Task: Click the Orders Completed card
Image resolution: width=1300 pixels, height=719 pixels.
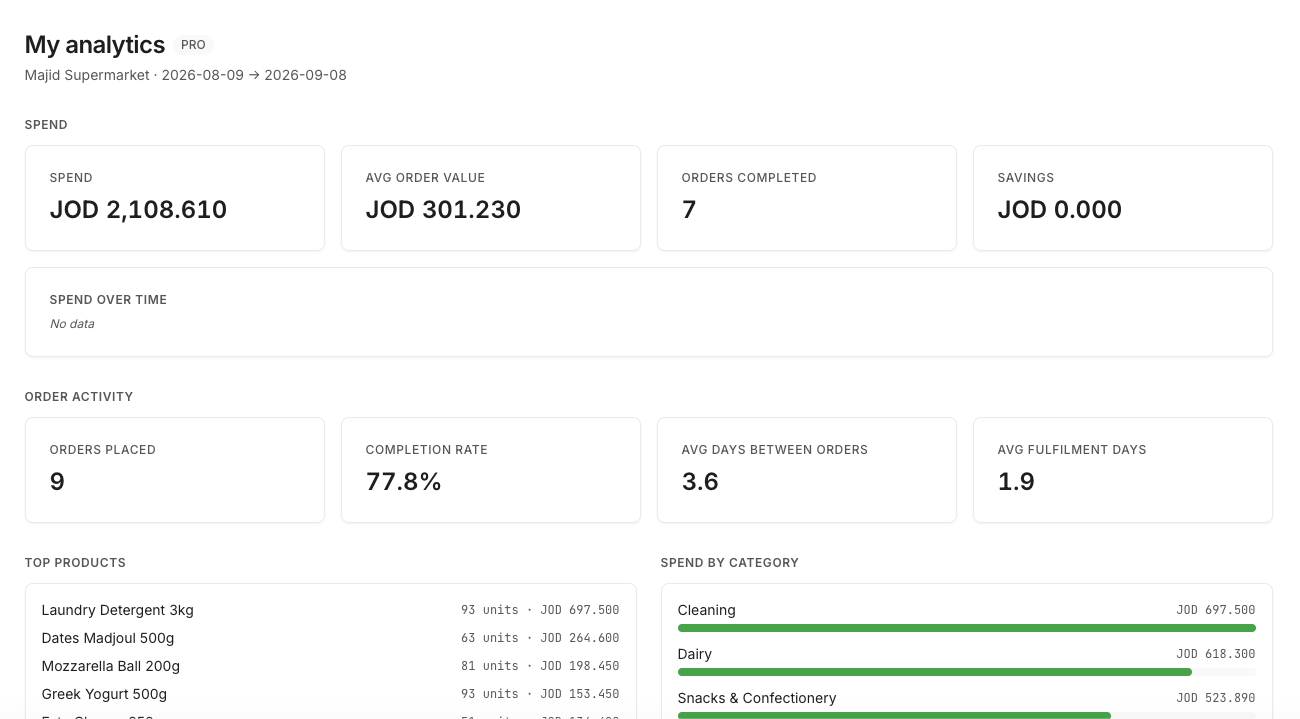Action: 807,198
